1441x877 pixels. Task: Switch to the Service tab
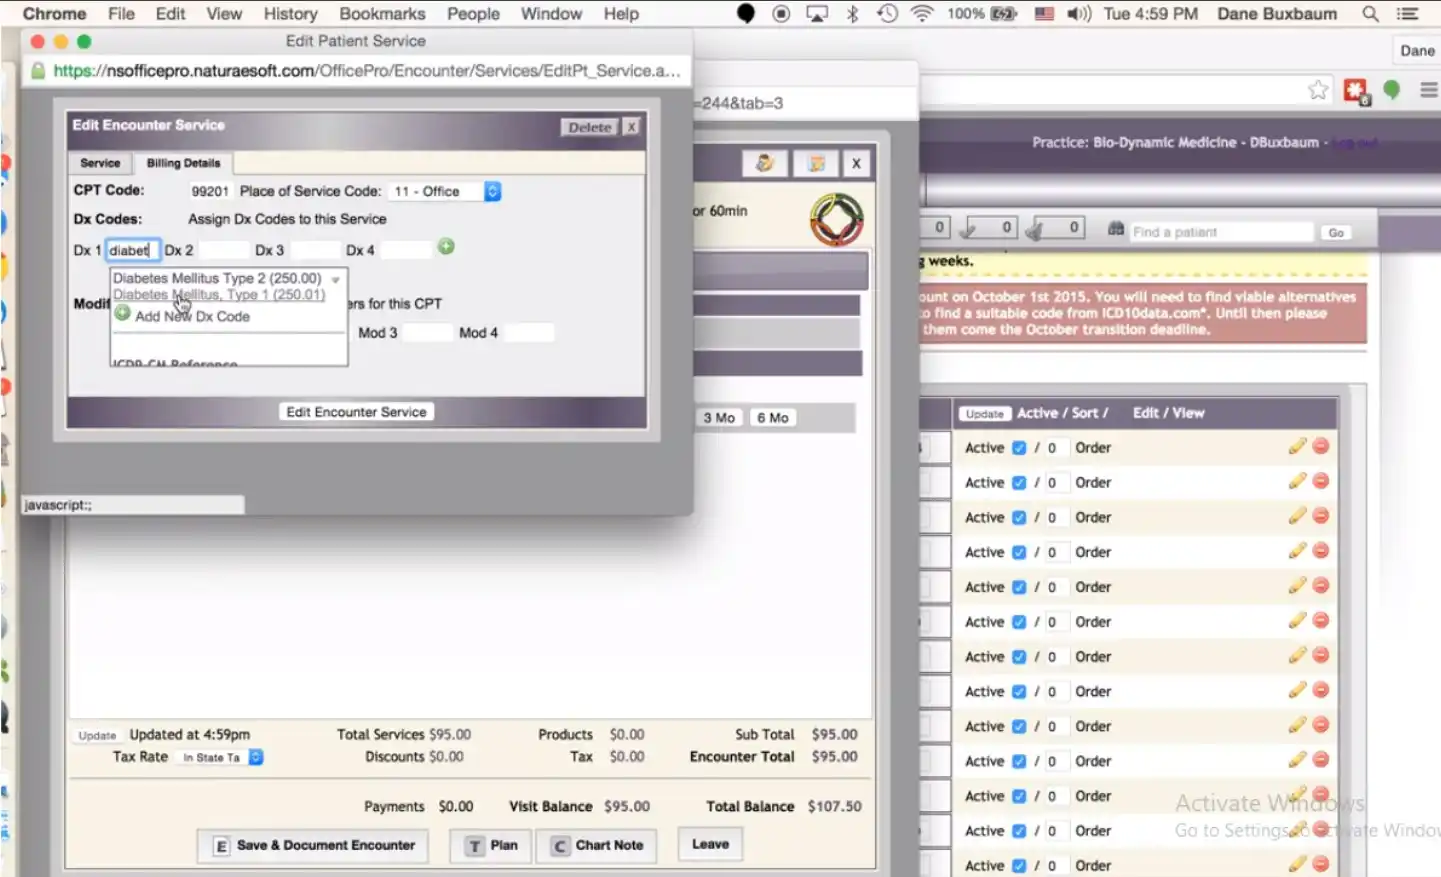[99, 162]
